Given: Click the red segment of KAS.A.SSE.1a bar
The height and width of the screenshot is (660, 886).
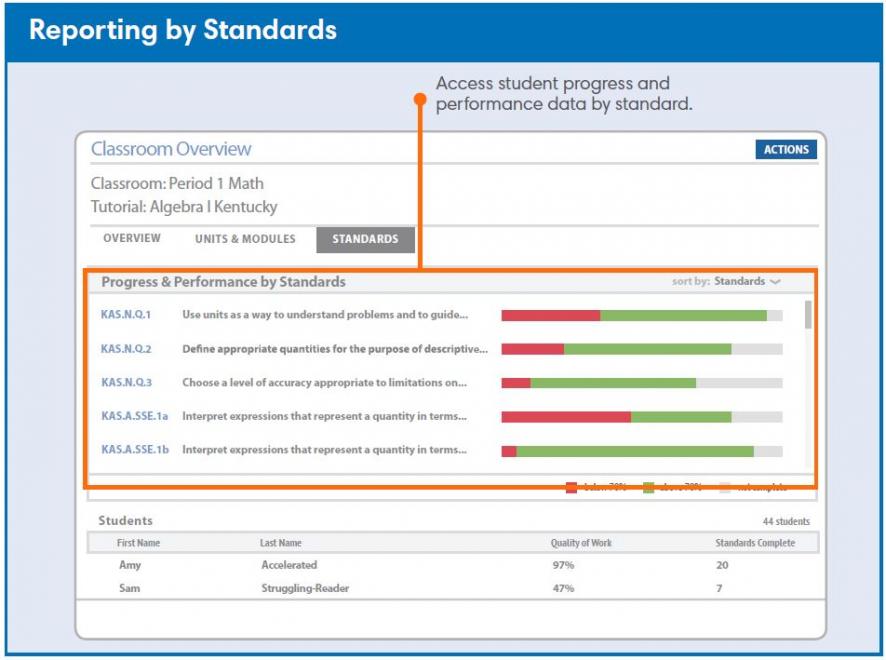Looking at the screenshot, I should click(565, 417).
